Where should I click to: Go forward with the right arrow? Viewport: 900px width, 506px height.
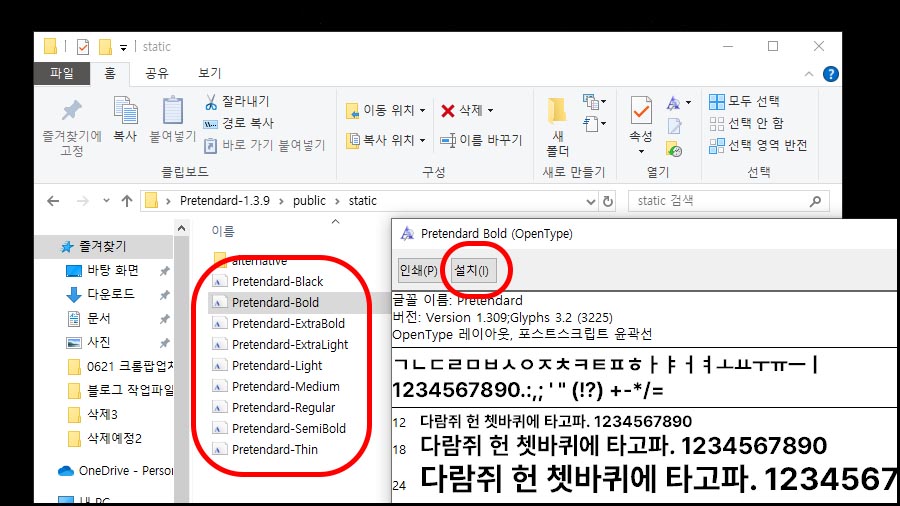point(83,201)
